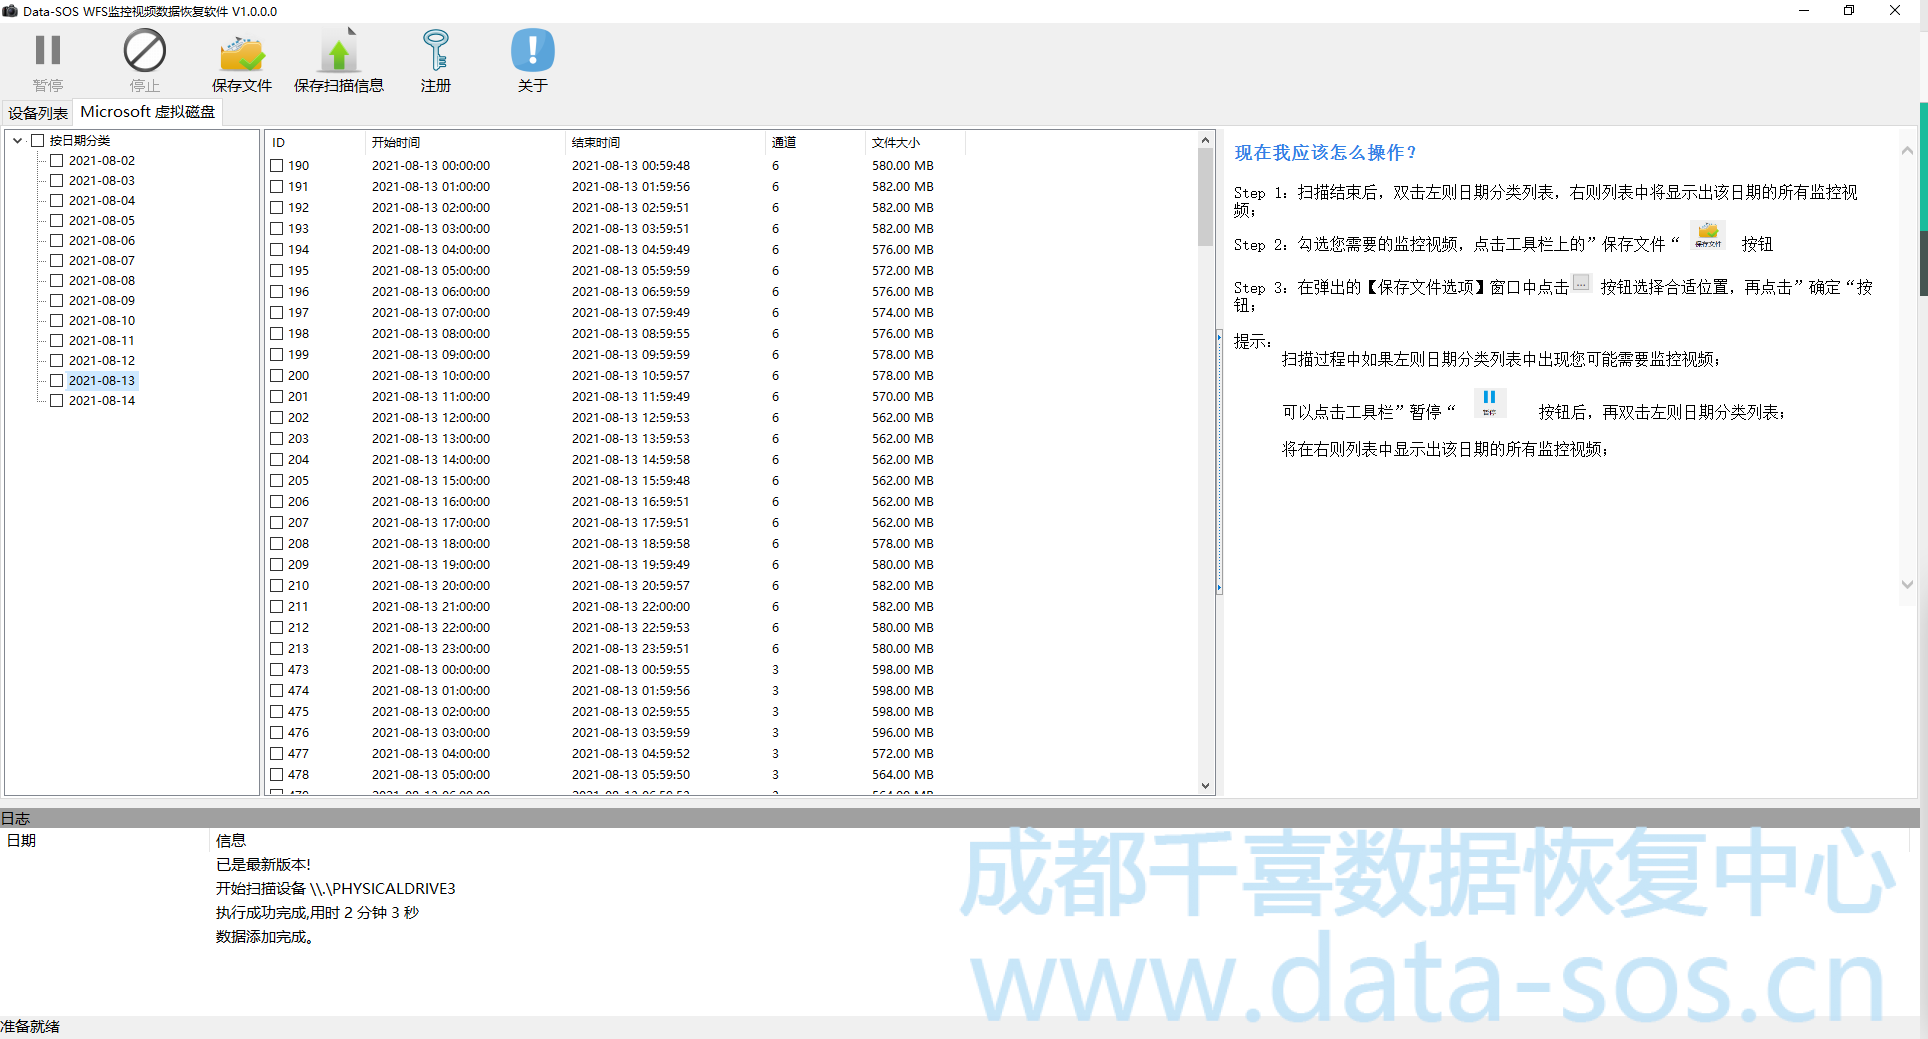Click the app icon in title bar
The height and width of the screenshot is (1039, 1928).
point(10,11)
